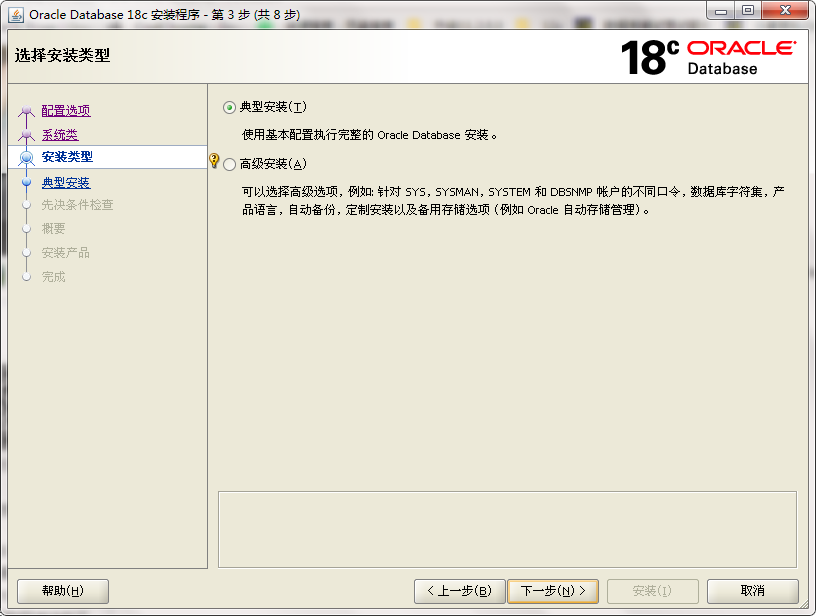Minimize the installer window
816x616 pixels.
tap(721, 11)
